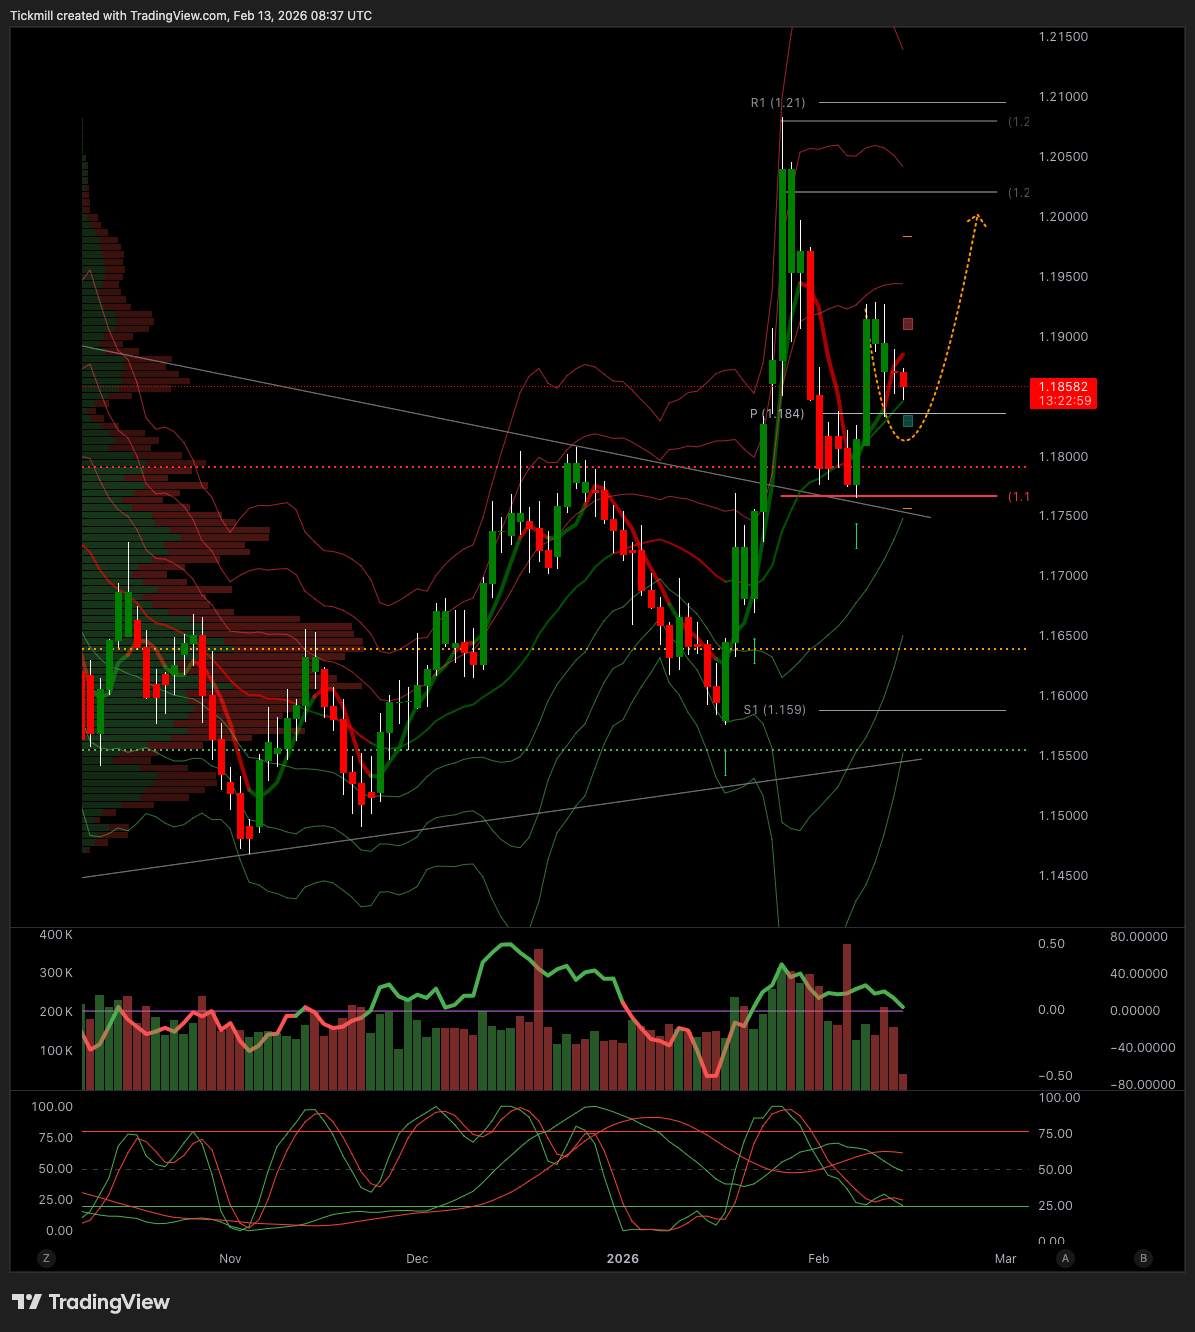Click the red (1.1 level label

click(1018, 497)
